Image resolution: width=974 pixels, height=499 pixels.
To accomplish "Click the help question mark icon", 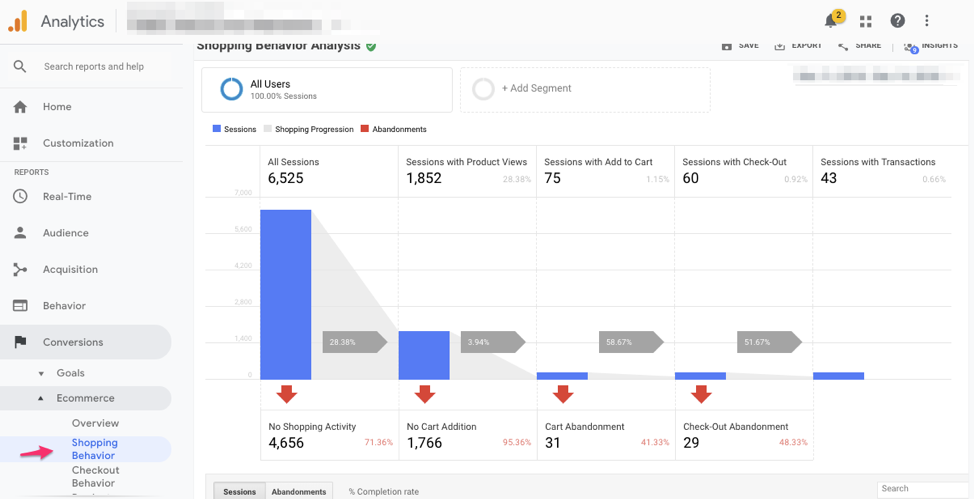I will click(897, 21).
